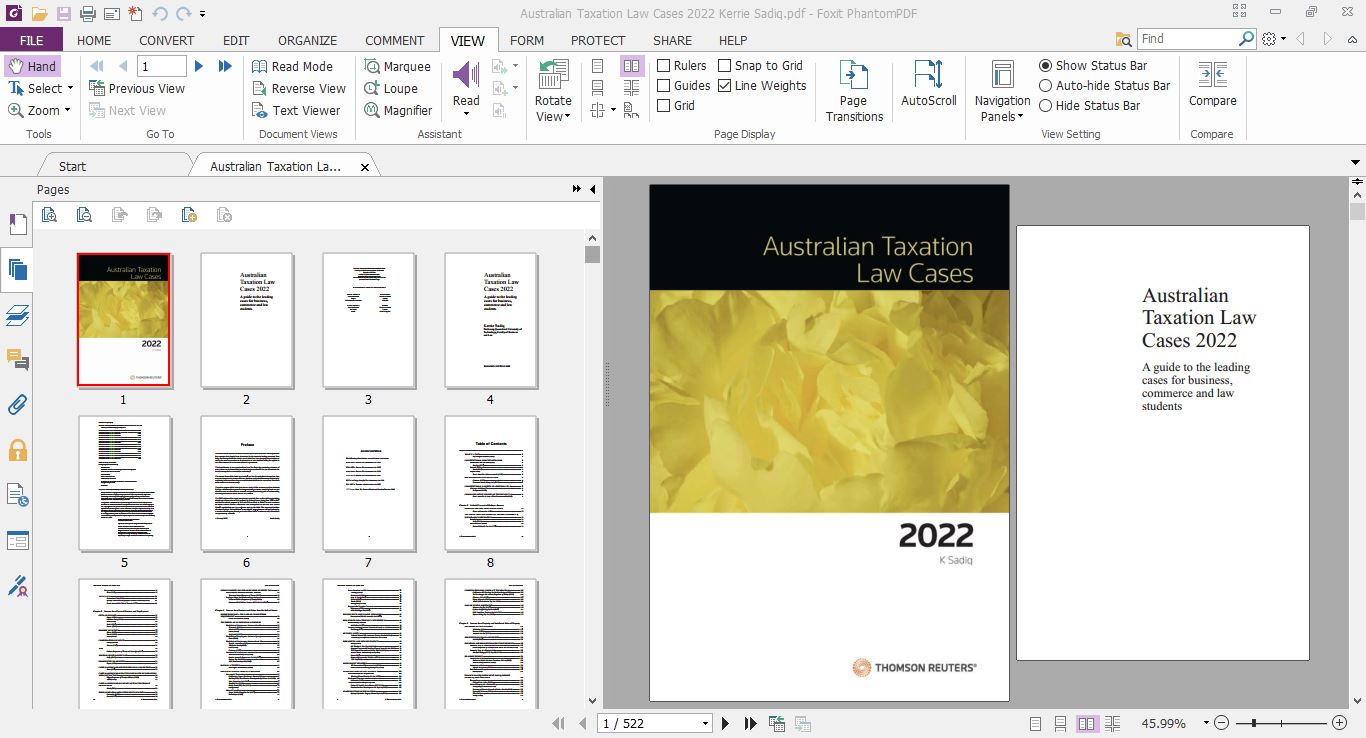Zoom in with the plus button
The image size is (1366, 738).
1339,723
